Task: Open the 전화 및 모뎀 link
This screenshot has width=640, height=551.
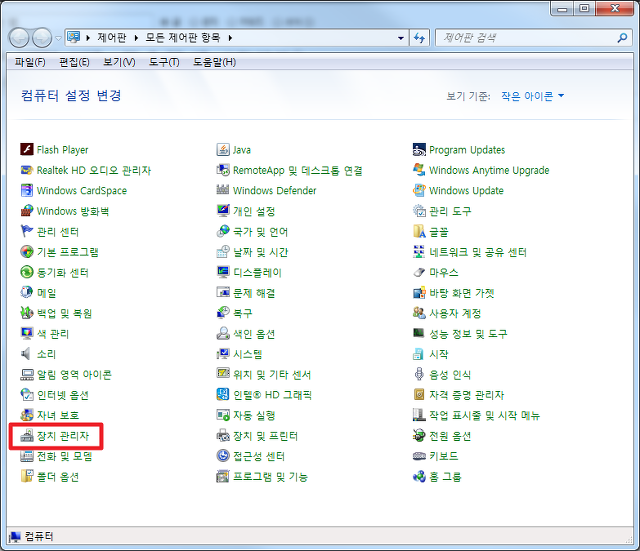Action: tap(64, 456)
